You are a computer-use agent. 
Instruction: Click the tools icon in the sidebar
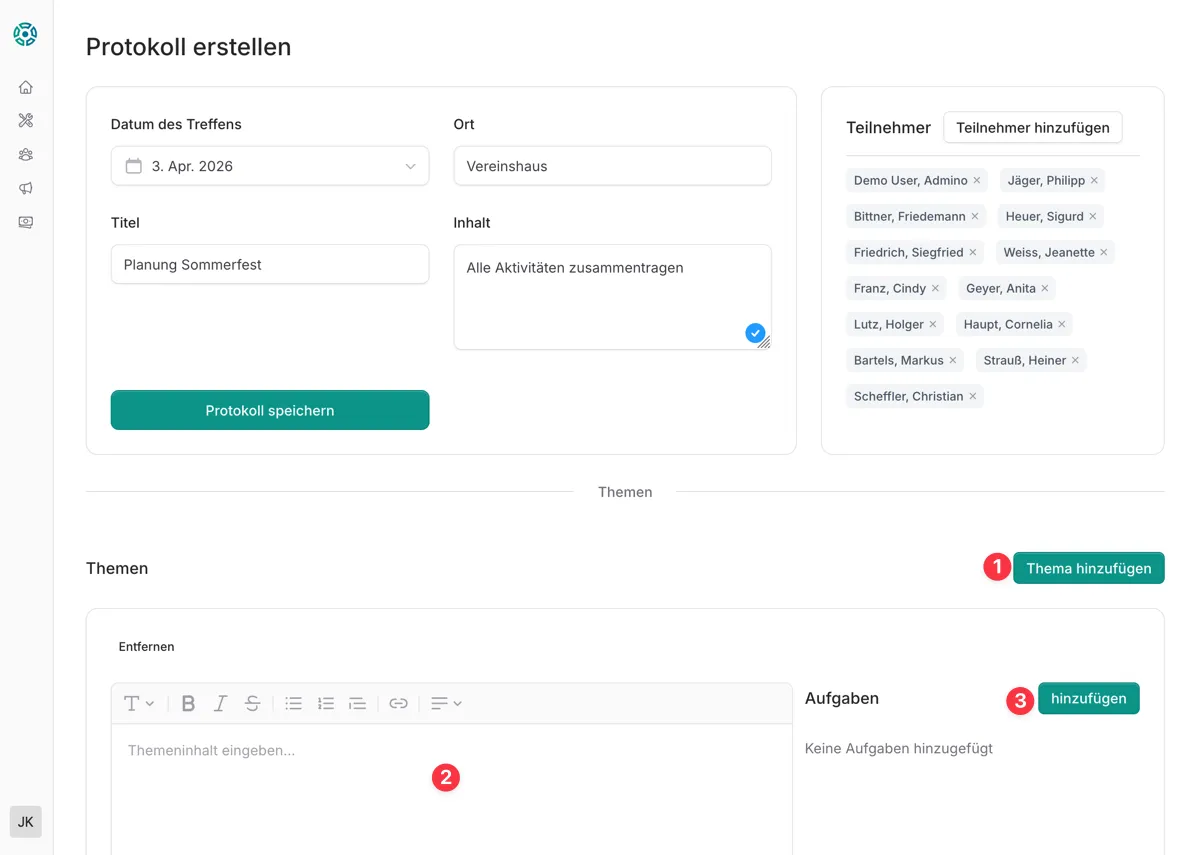click(x=26, y=121)
